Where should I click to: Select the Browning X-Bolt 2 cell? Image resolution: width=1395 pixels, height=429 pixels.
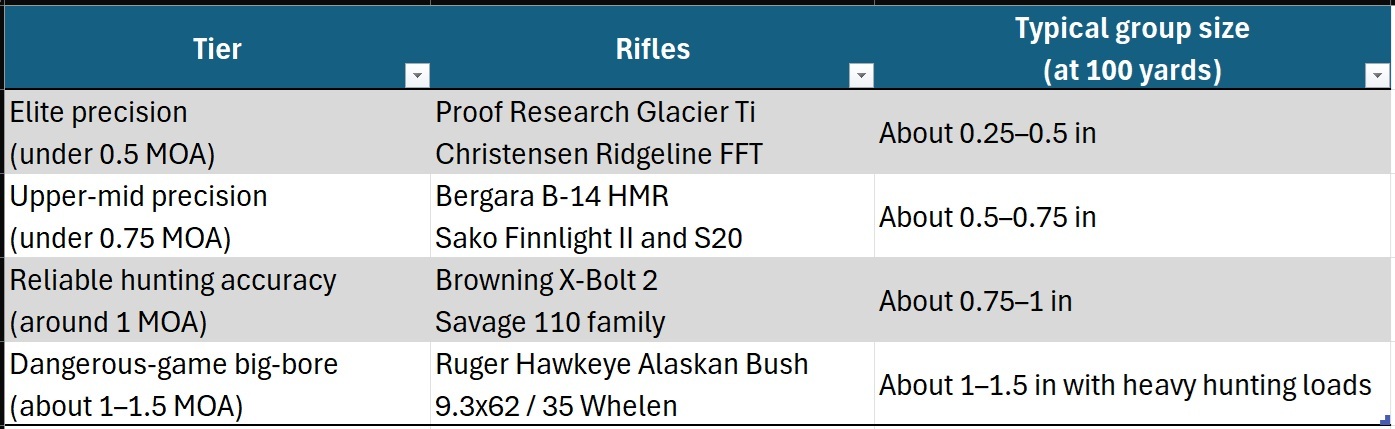click(546, 280)
